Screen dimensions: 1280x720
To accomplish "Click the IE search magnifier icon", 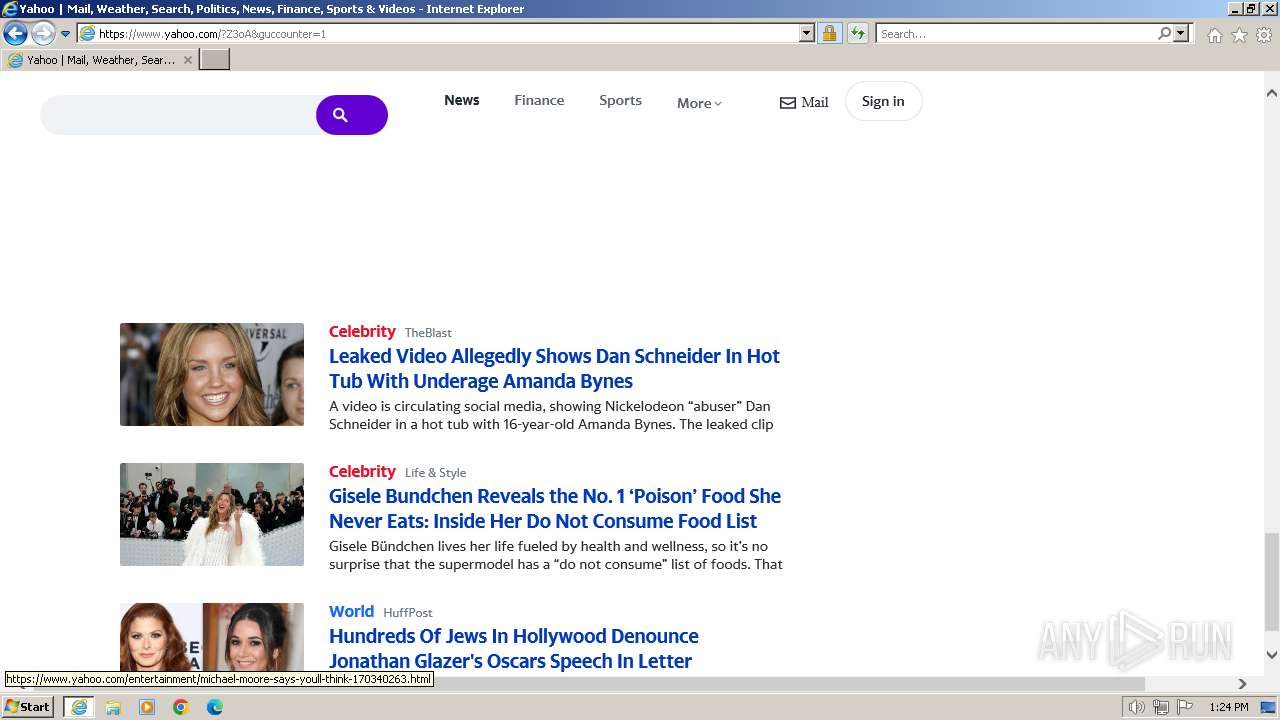I will tap(1164, 34).
